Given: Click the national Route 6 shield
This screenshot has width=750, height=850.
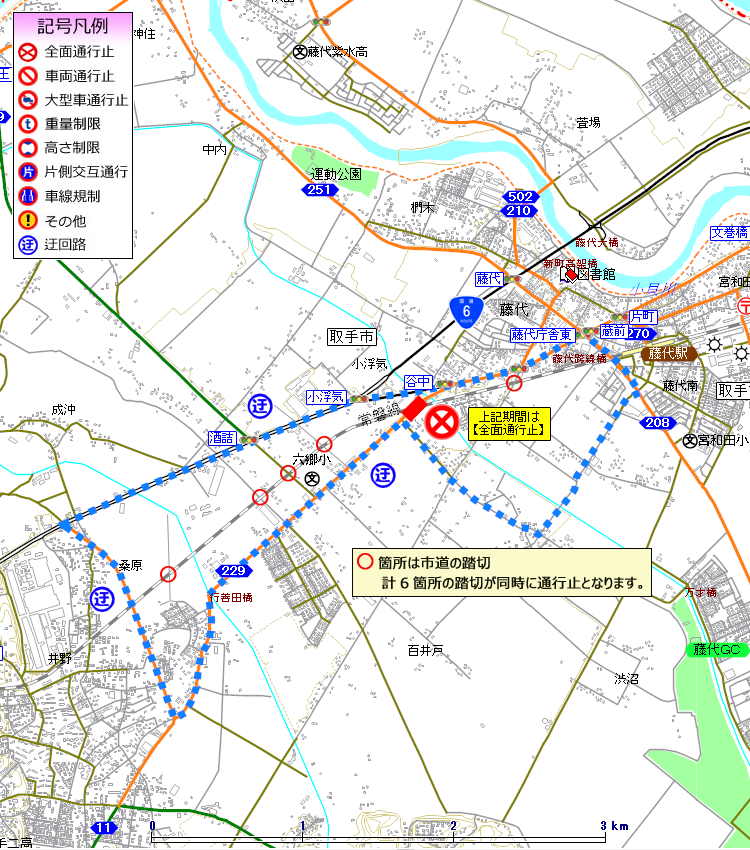Looking at the screenshot, I should (466, 312).
